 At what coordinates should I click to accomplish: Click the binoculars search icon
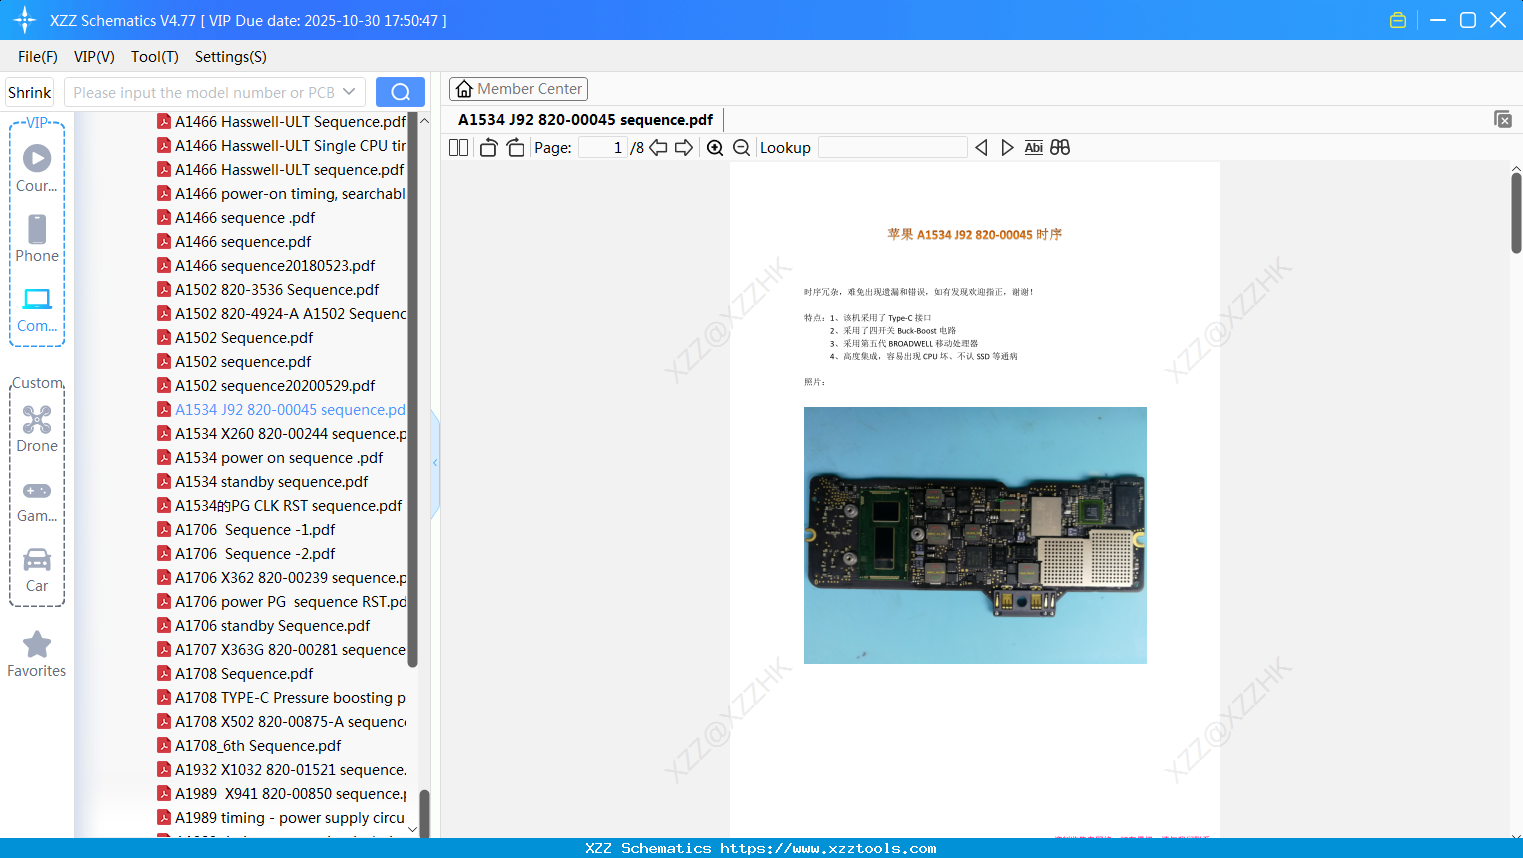(1060, 148)
